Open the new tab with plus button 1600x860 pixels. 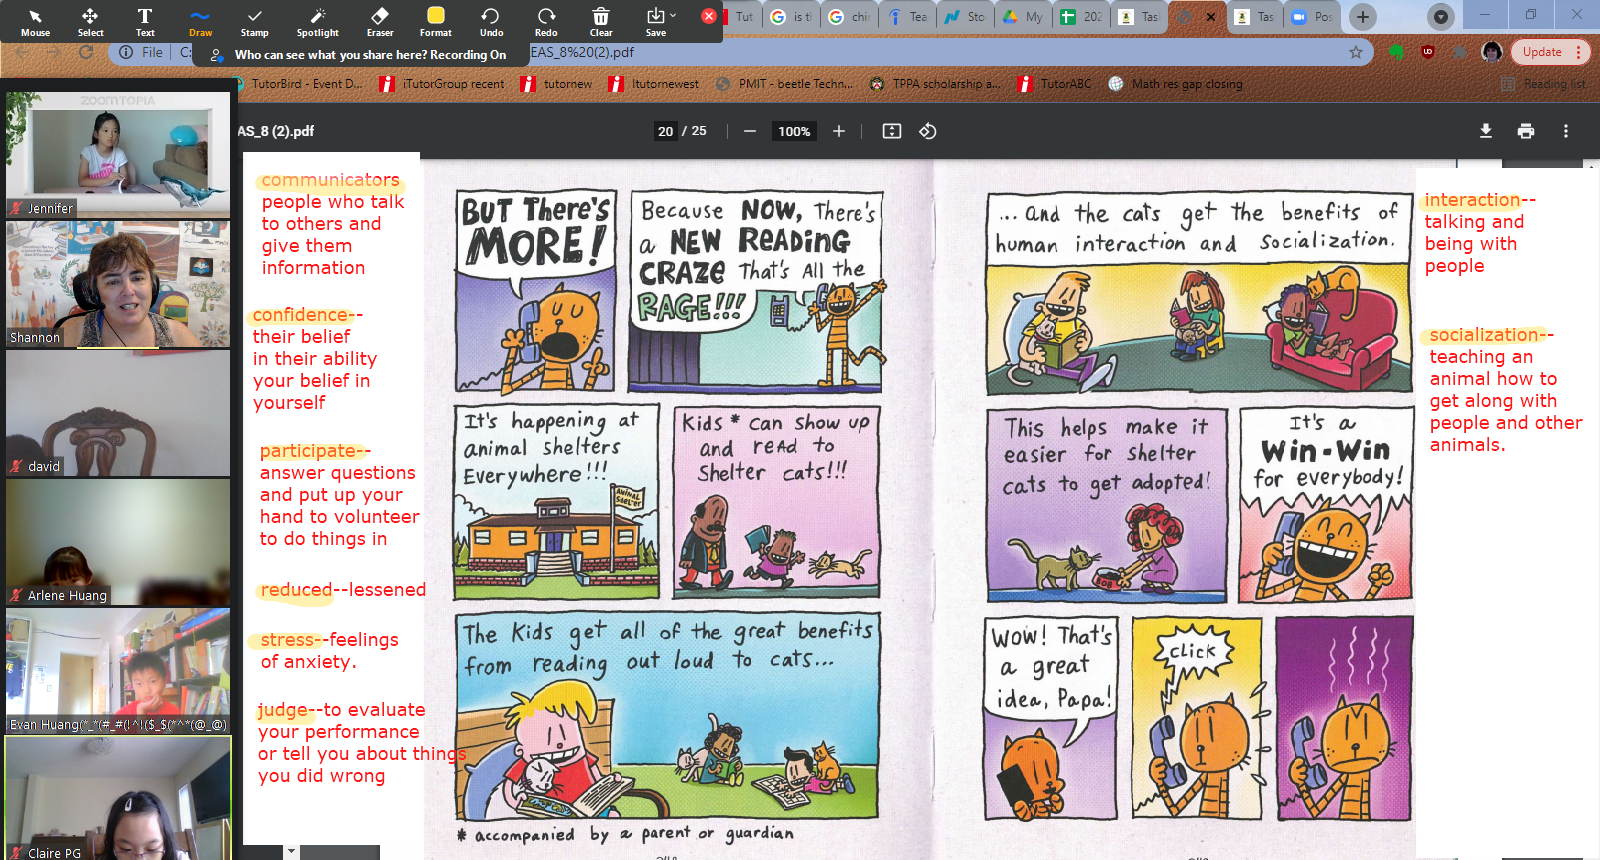click(1362, 16)
